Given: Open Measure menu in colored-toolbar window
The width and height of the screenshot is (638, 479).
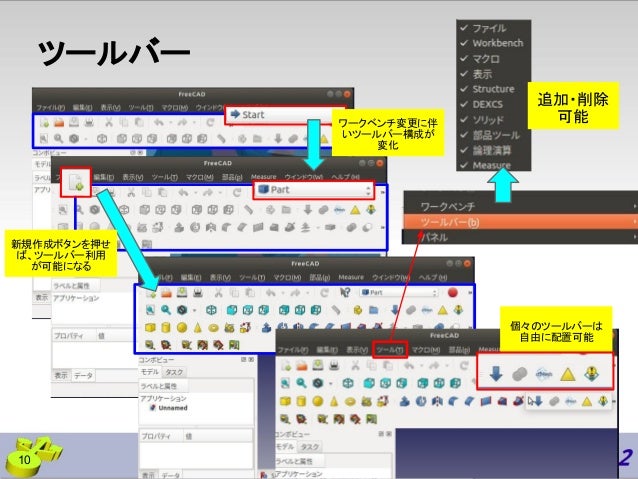Looking at the screenshot, I should pyautogui.click(x=351, y=277).
